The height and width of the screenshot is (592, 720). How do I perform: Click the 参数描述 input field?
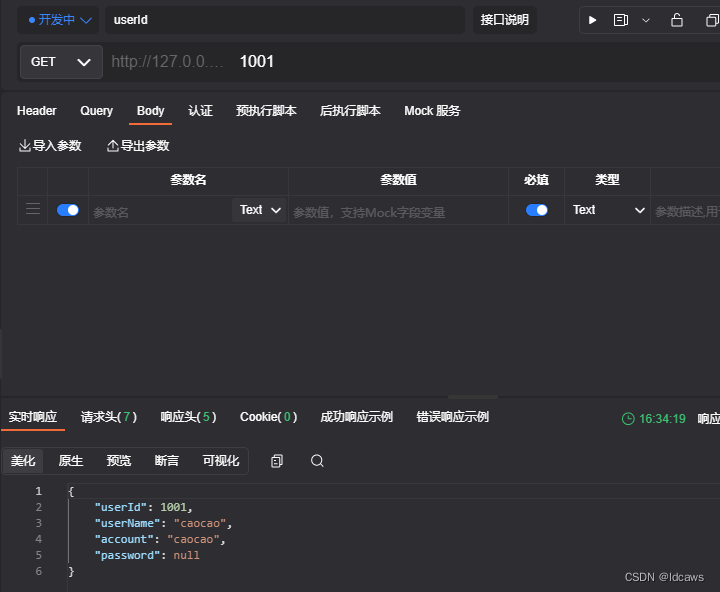click(686, 212)
